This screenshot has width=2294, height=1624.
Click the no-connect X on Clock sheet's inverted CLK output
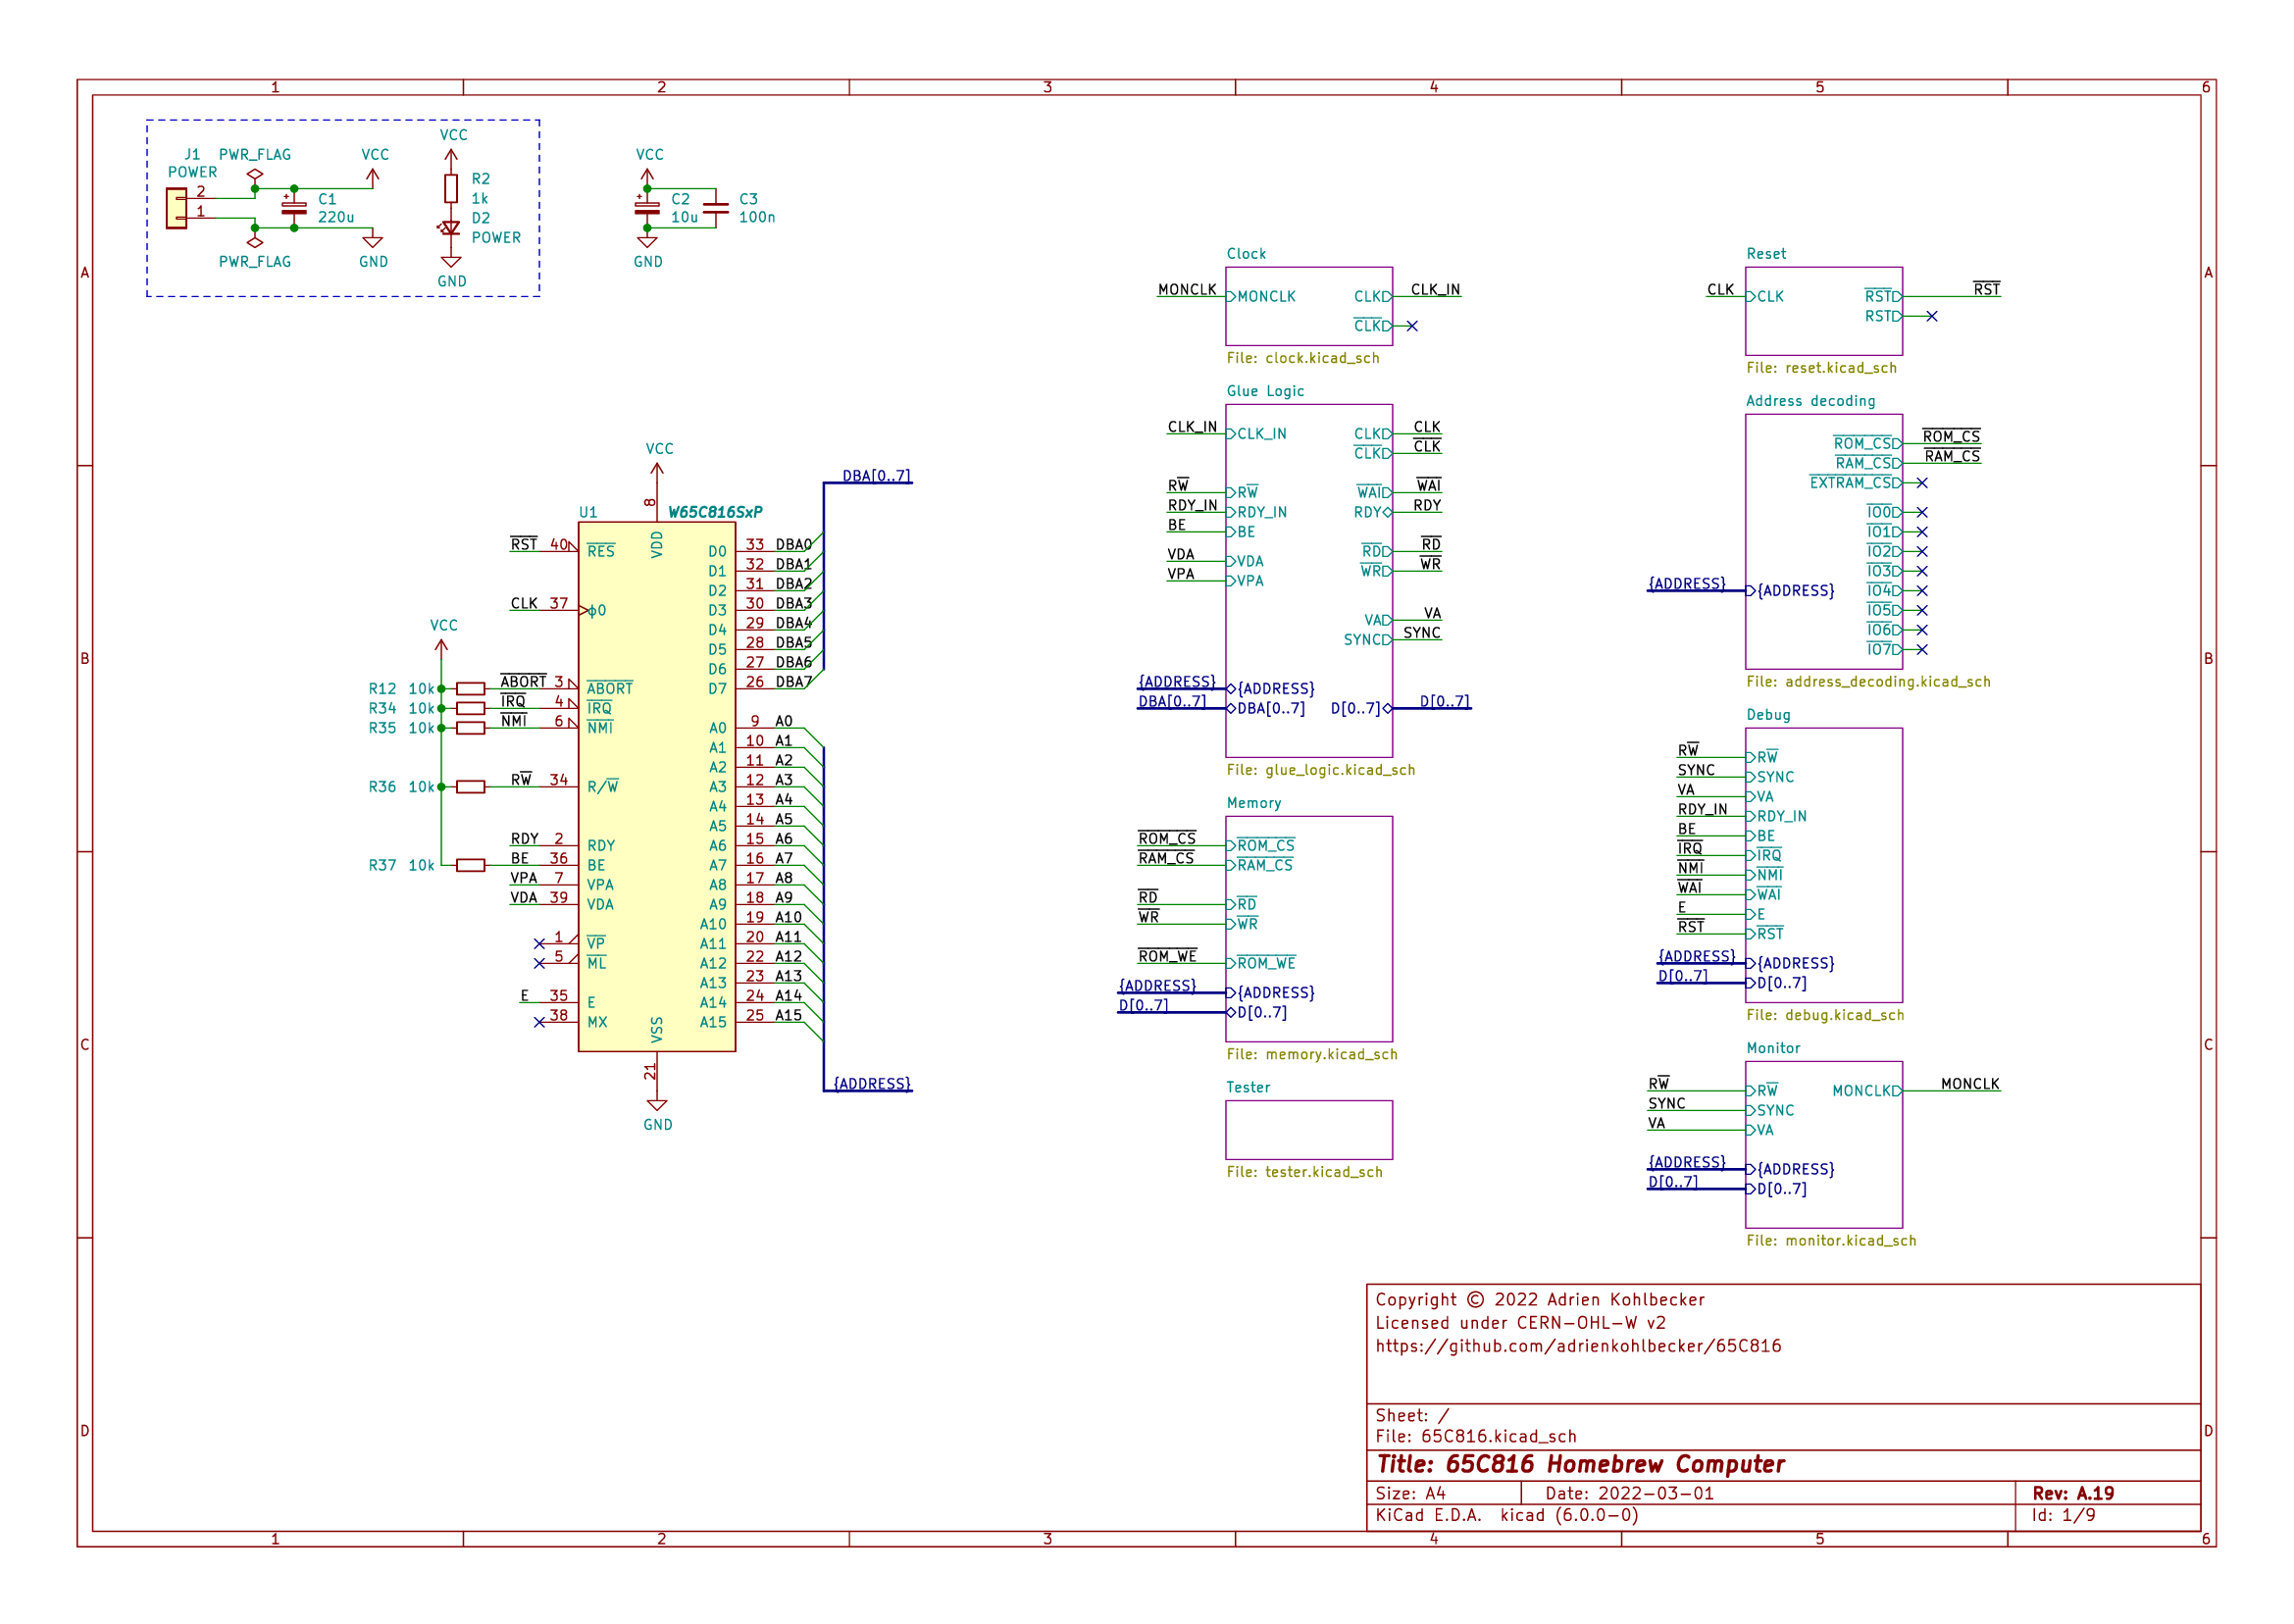[x=1411, y=326]
